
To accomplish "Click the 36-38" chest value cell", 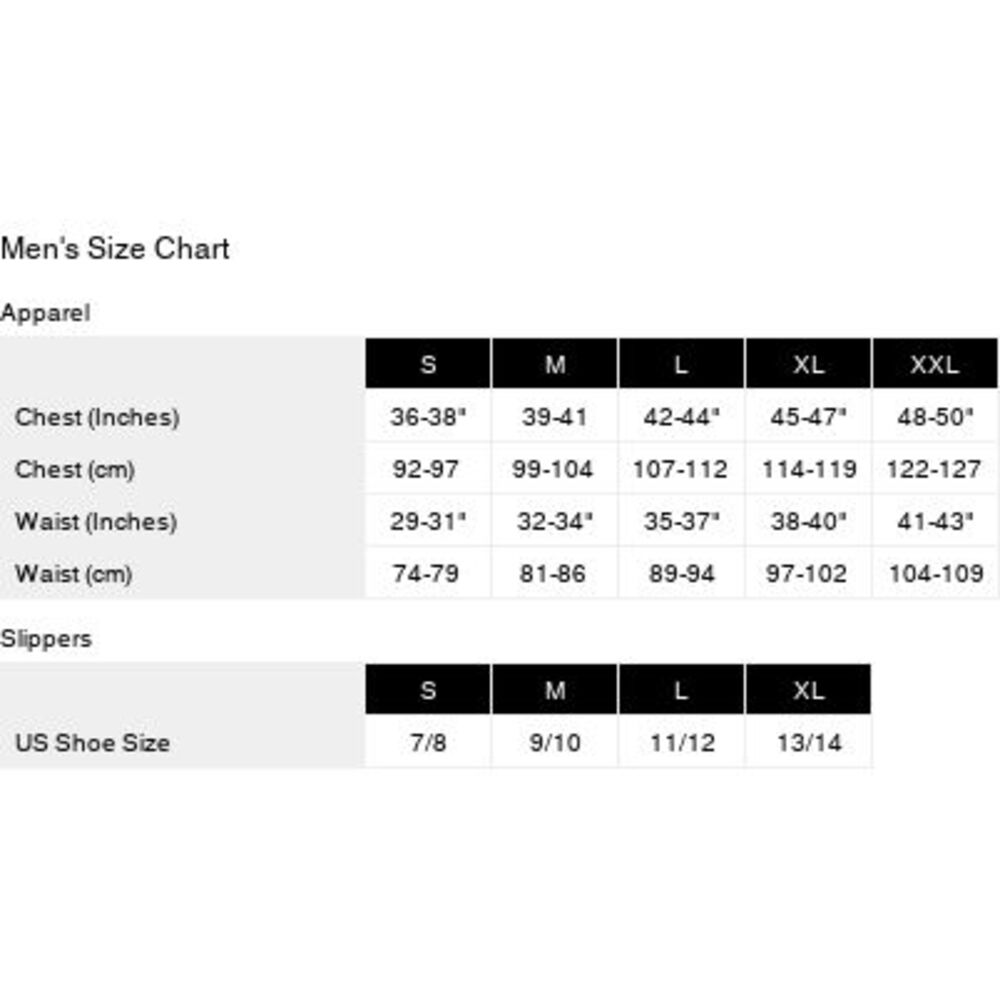I will click(x=428, y=416).
